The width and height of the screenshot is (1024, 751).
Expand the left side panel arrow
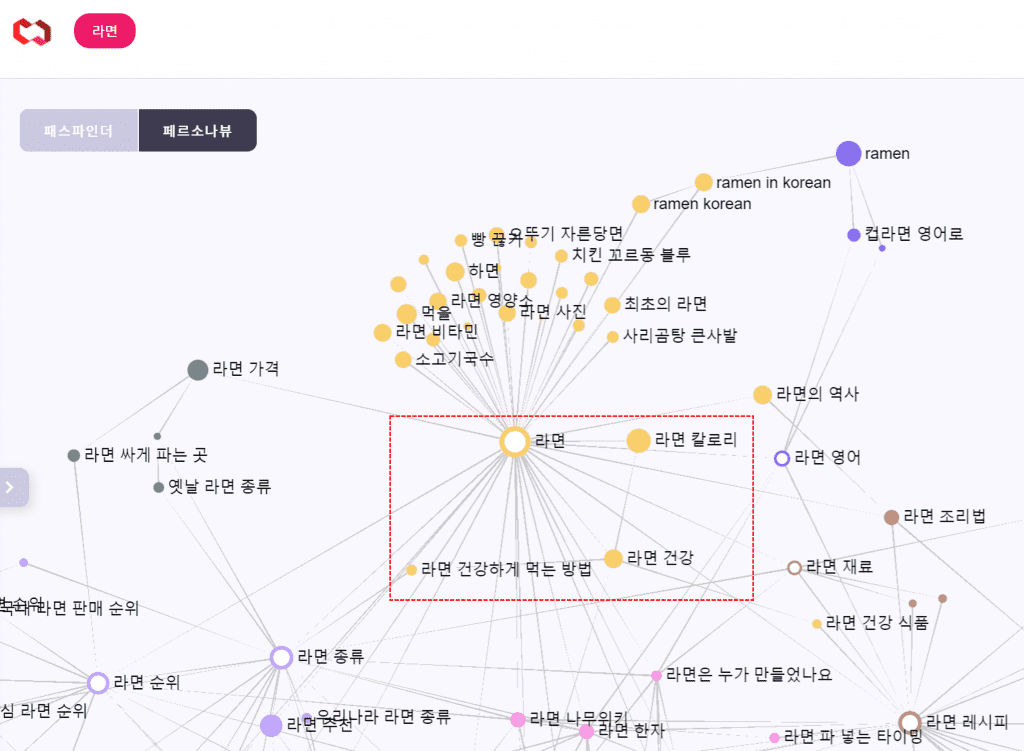pos(11,487)
